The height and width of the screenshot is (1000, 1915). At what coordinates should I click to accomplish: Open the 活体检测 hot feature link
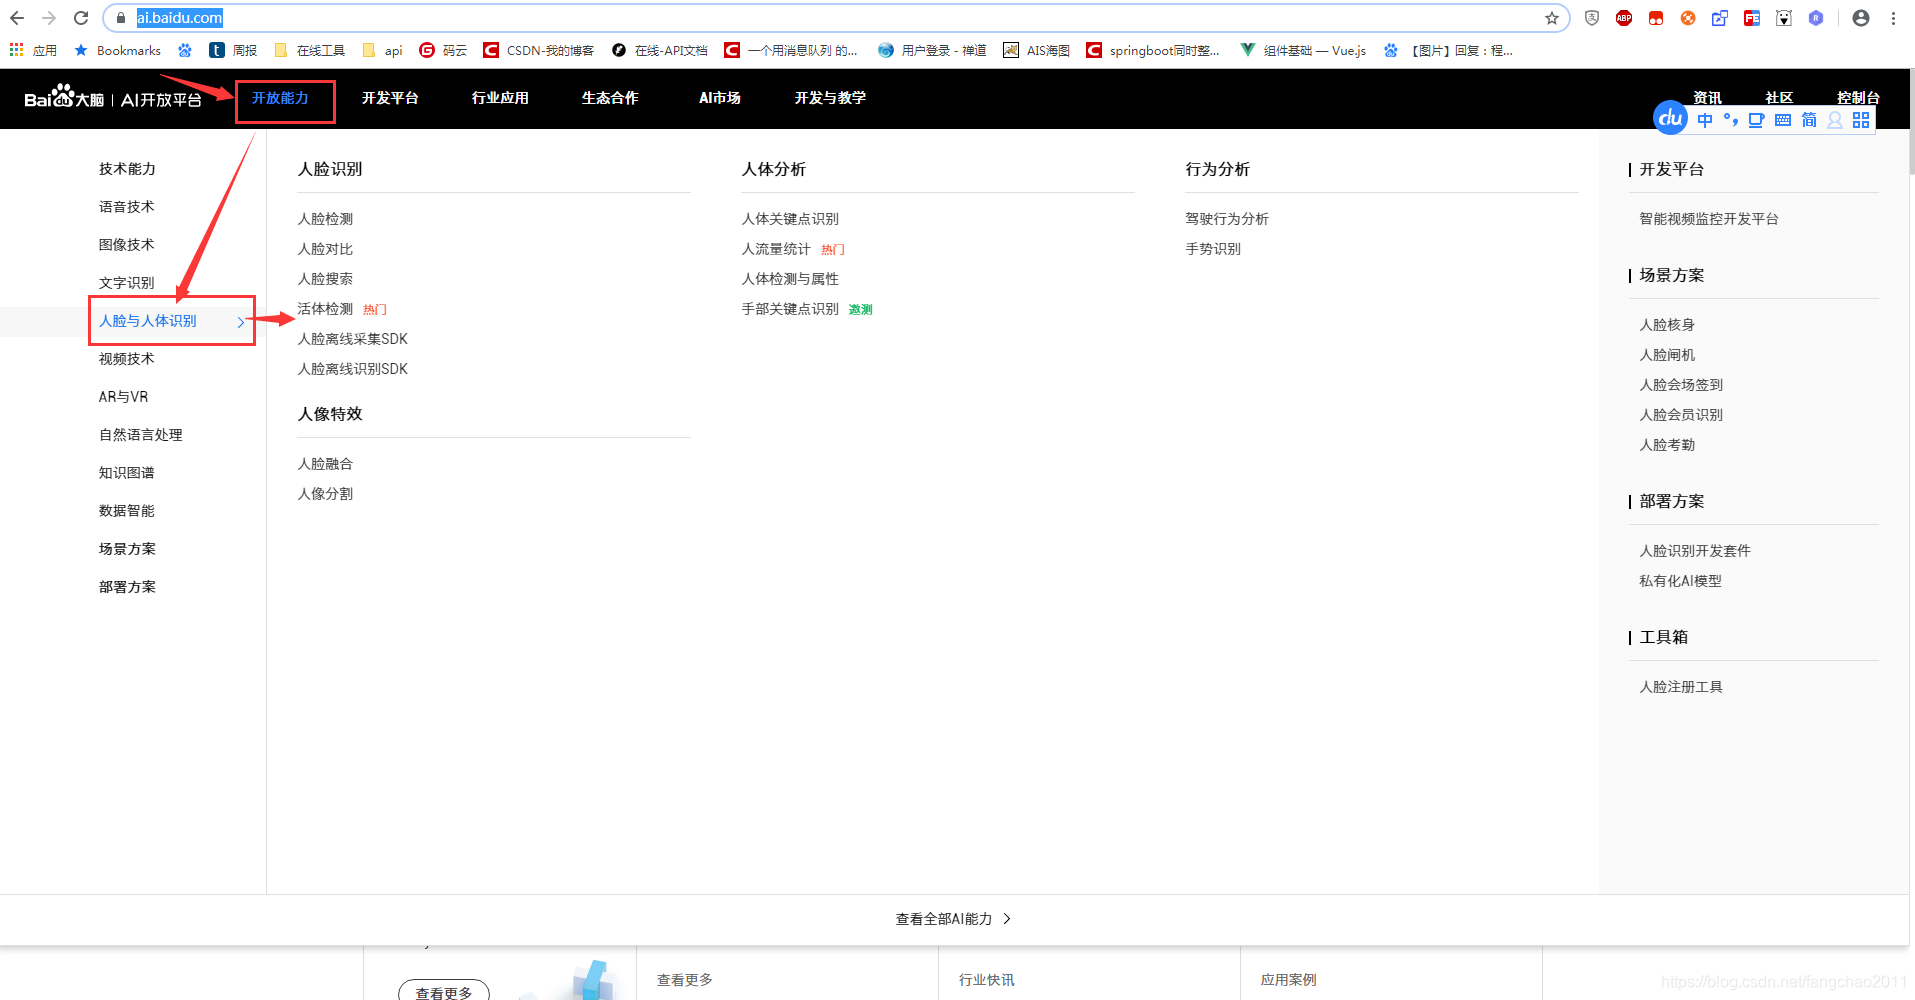pos(325,308)
